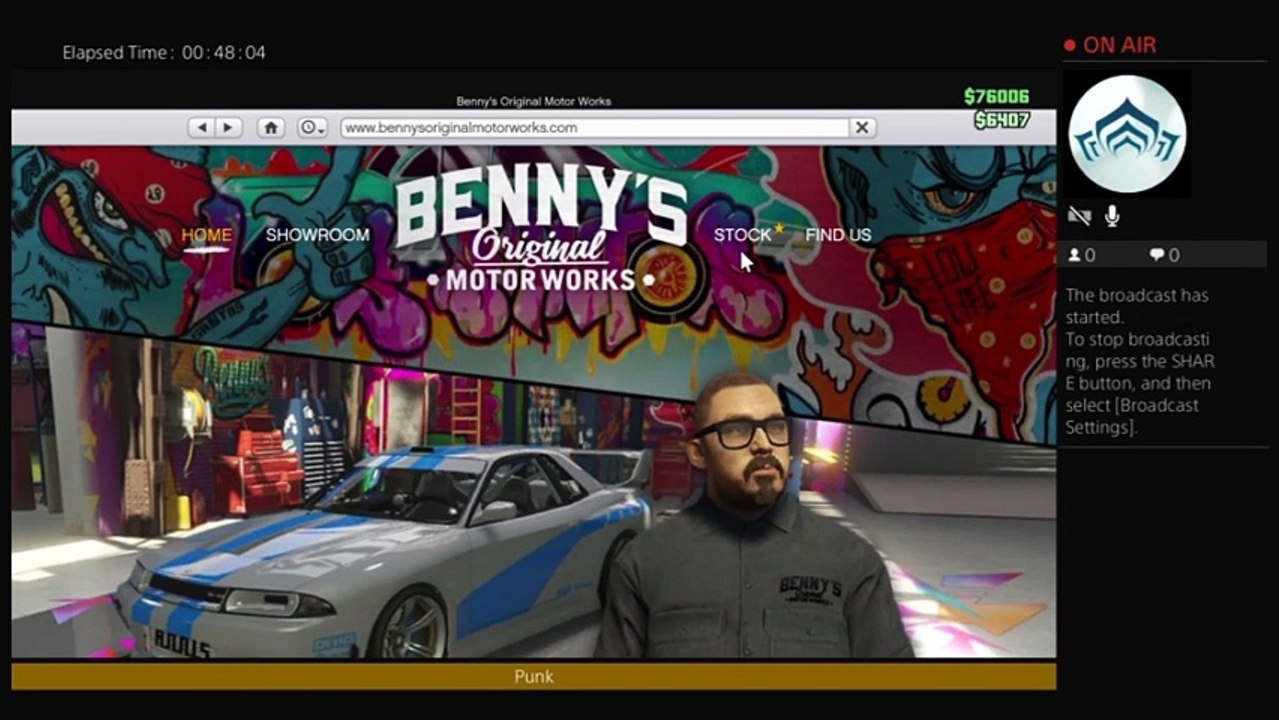Click the broadcast channel avatar icon
This screenshot has width=1279, height=720.
(1127, 134)
